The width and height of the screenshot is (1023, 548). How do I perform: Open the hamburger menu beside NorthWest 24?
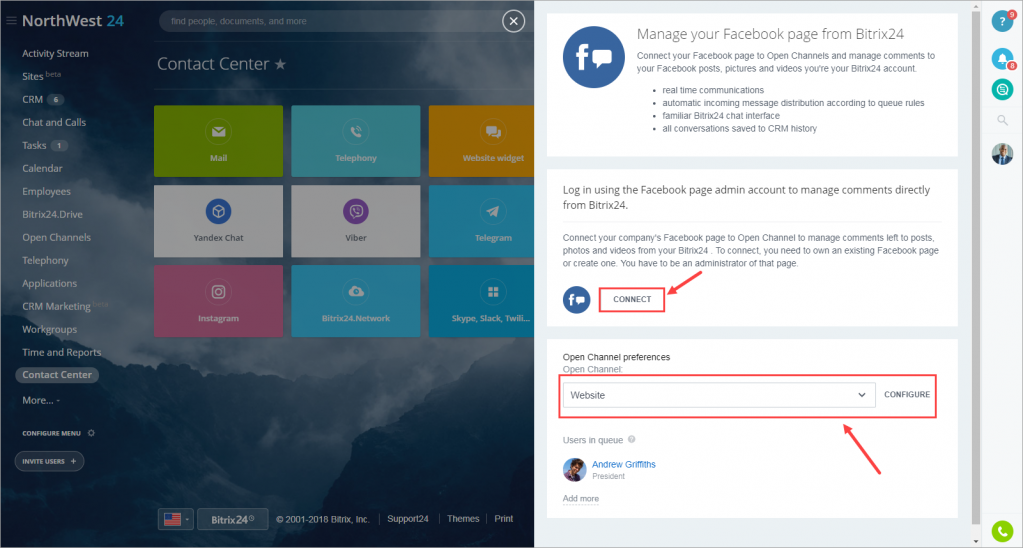point(11,21)
